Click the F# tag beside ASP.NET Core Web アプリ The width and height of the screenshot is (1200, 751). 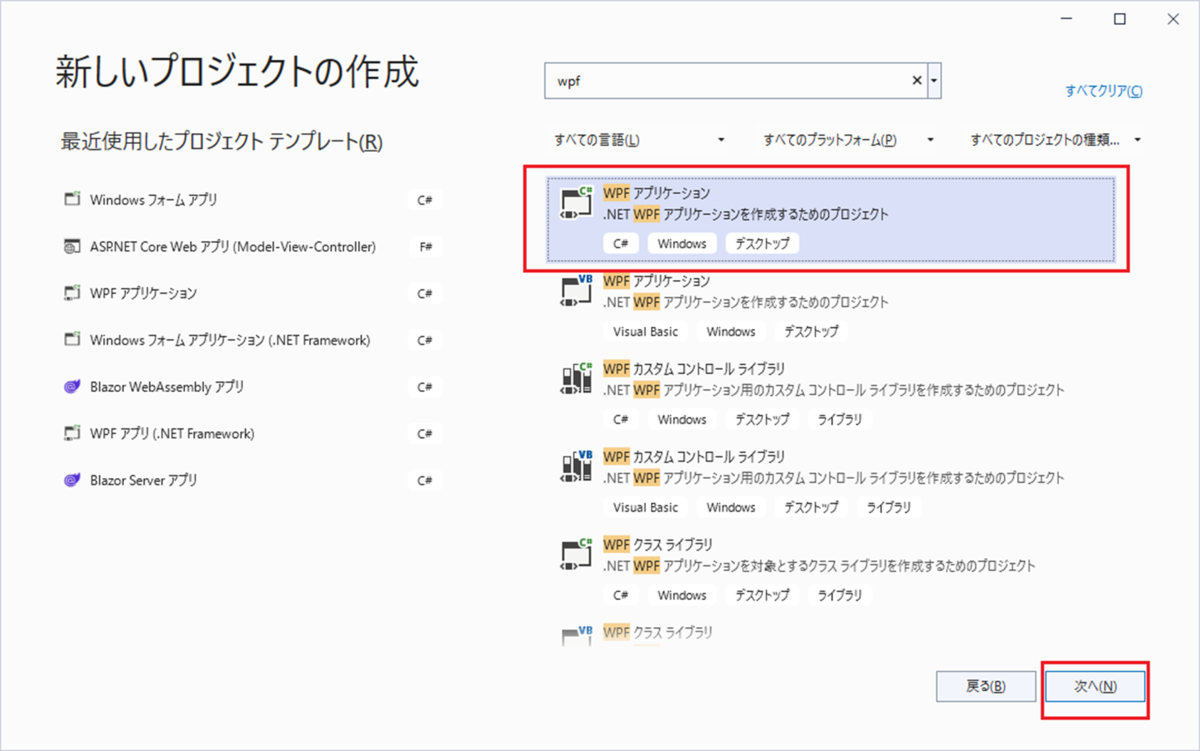tap(425, 247)
